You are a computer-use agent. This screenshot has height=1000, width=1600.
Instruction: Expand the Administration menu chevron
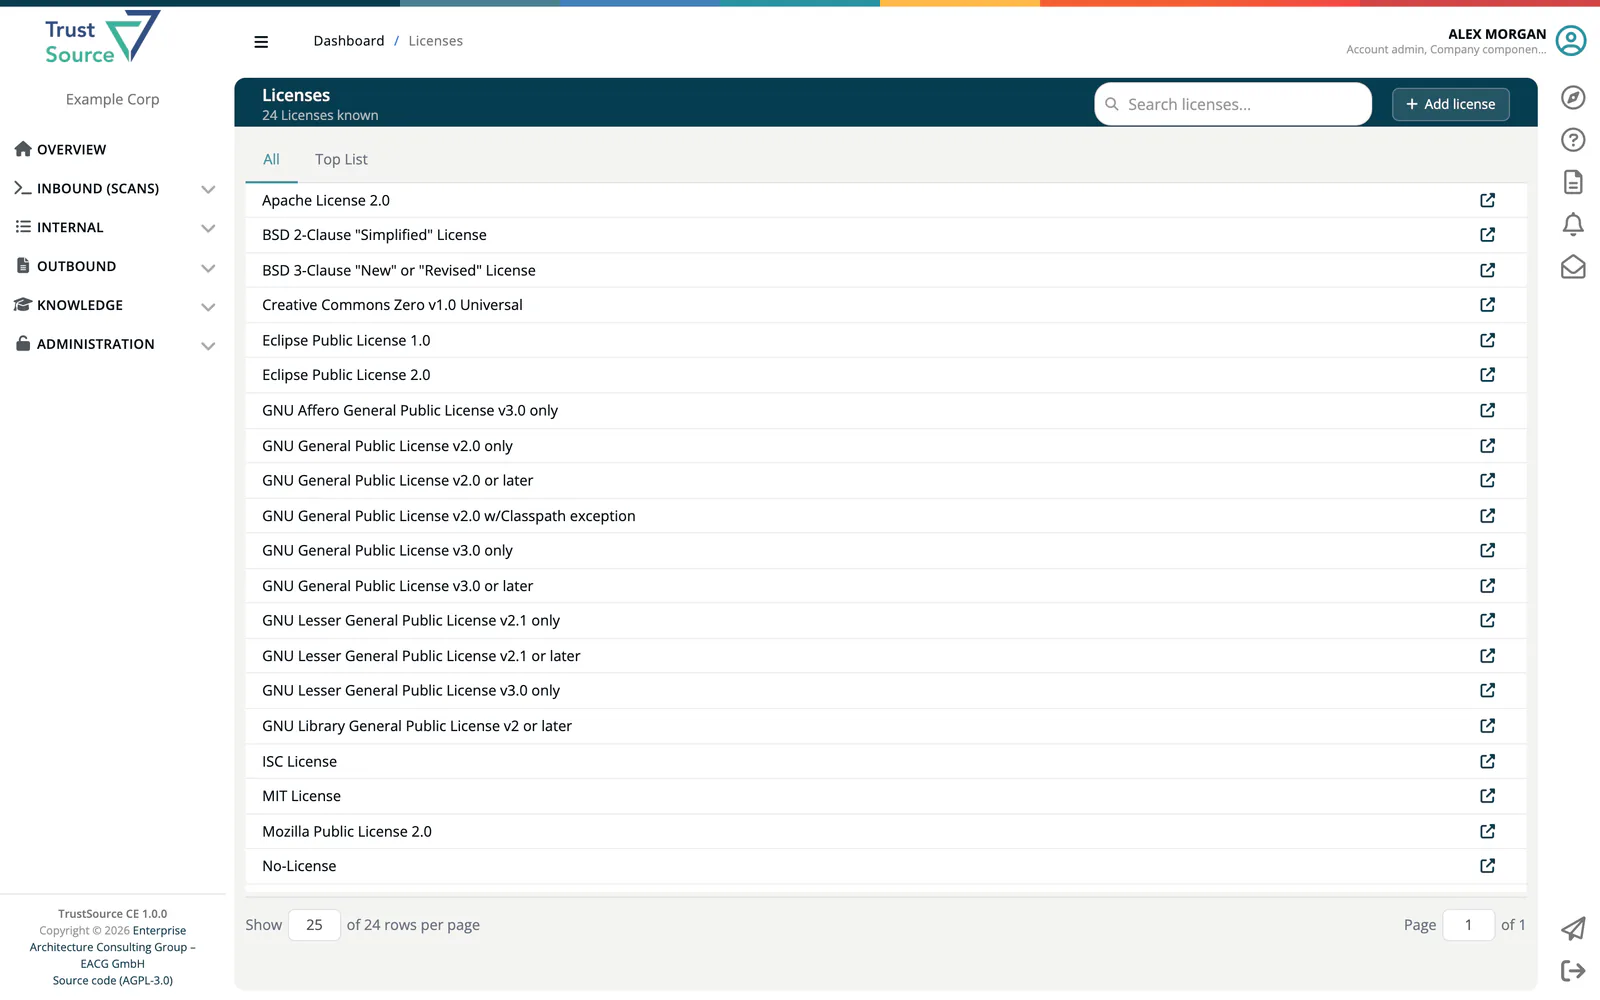[x=208, y=345]
